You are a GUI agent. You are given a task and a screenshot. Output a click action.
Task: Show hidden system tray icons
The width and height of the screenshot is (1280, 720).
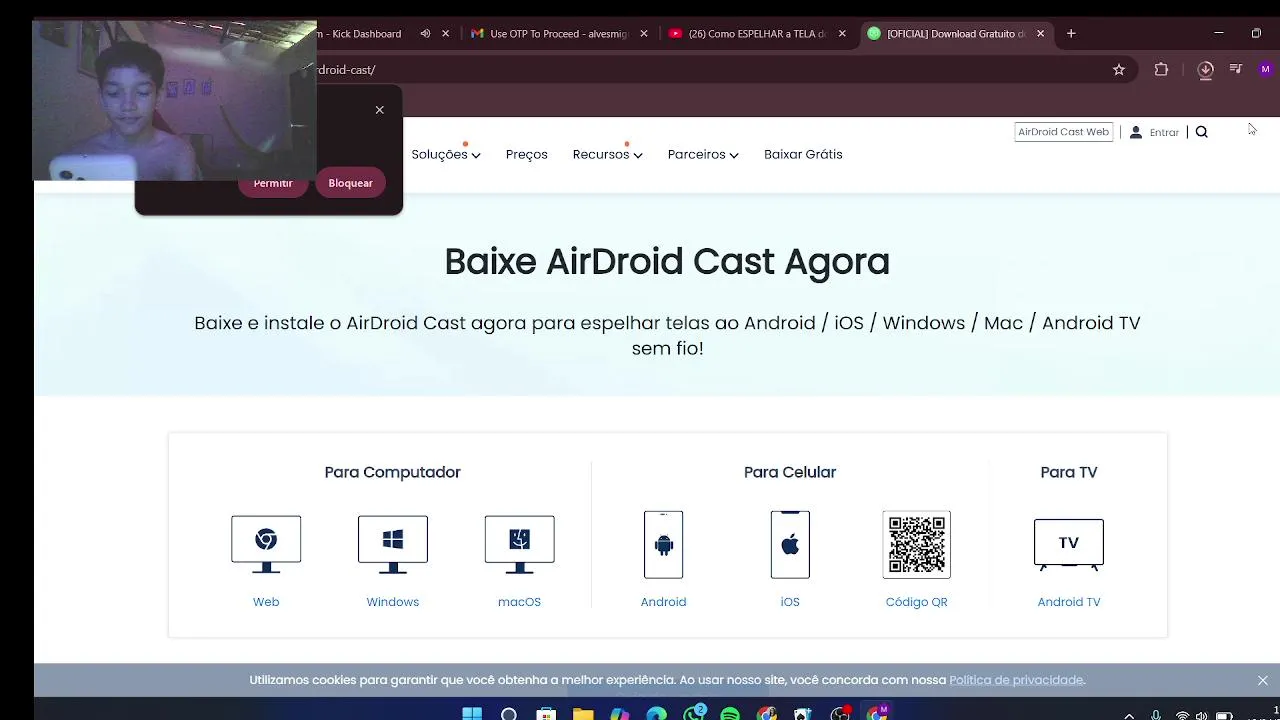click(x=1130, y=715)
